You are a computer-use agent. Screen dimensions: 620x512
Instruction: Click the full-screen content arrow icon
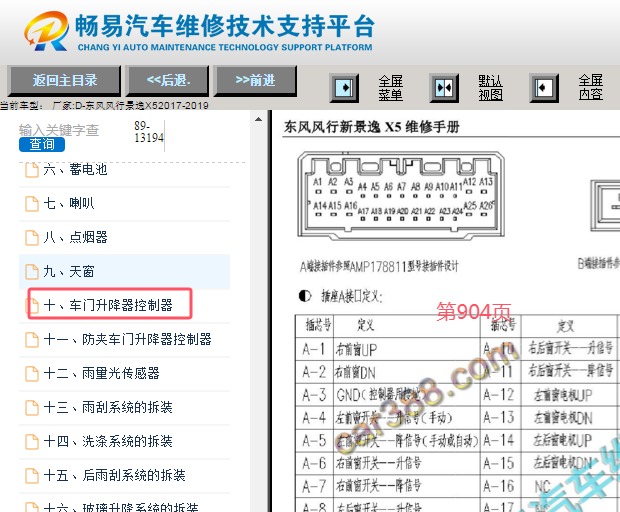coord(544,88)
